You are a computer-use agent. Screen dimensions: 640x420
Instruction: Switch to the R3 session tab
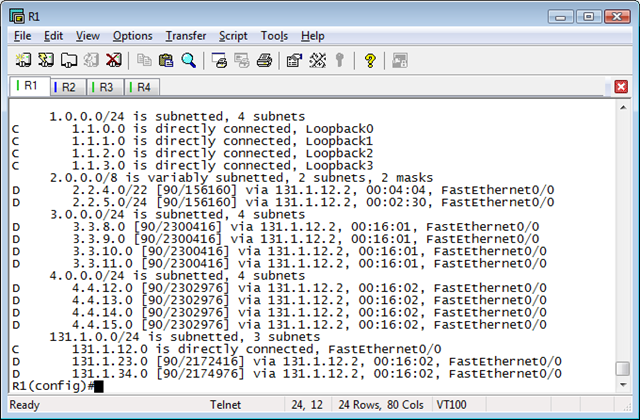(105, 87)
